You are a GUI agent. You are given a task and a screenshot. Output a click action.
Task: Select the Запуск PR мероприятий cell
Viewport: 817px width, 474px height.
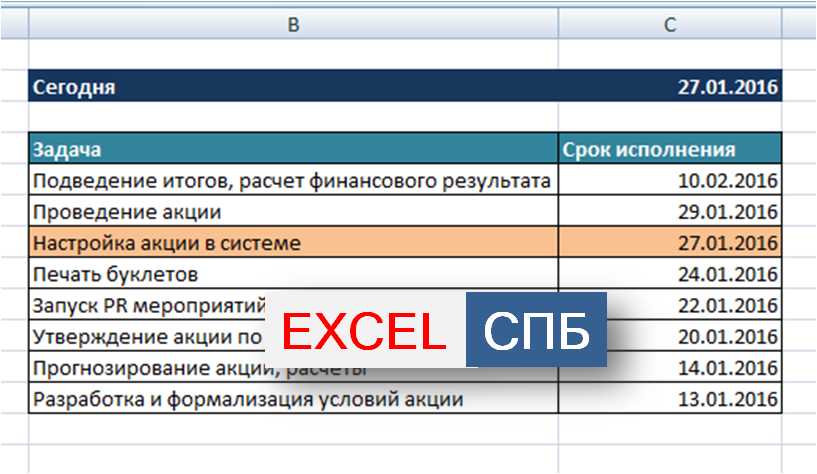[150, 305]
